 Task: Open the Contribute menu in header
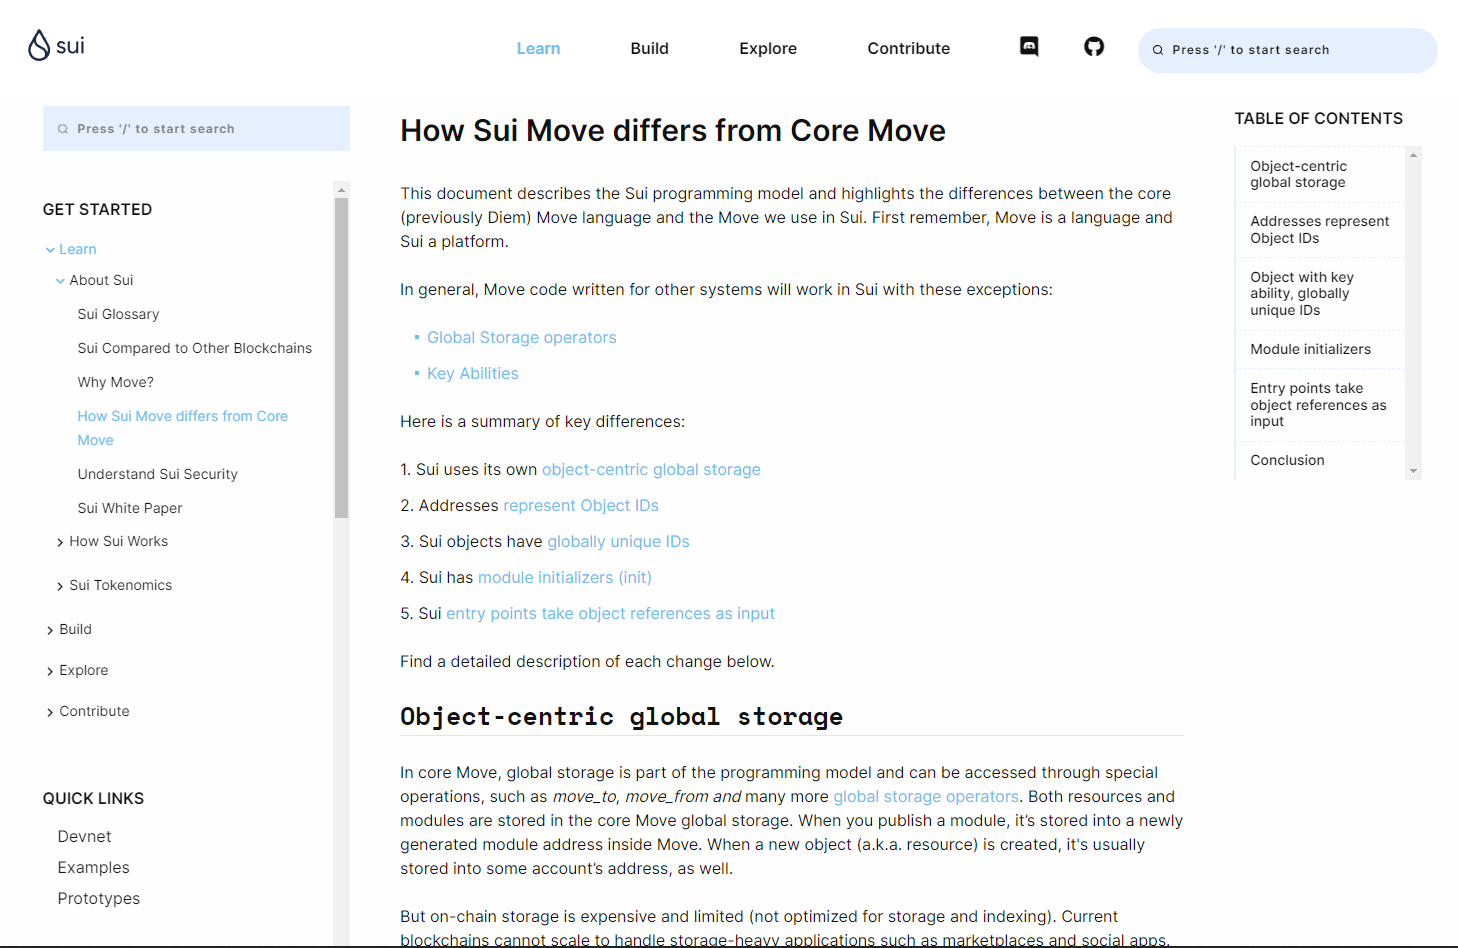coord(908,48)
